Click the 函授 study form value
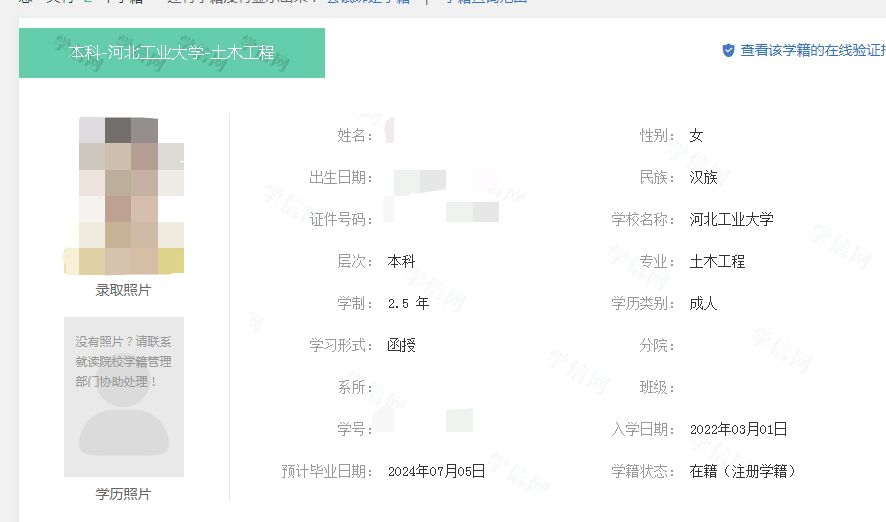This screenshot has height=522, width=886. click(401, 345)
